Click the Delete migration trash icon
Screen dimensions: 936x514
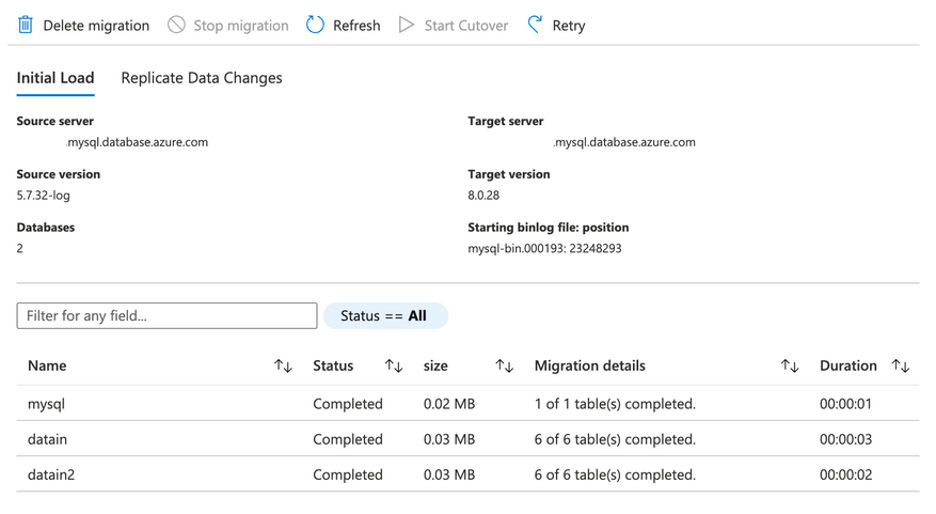[26, 25]
